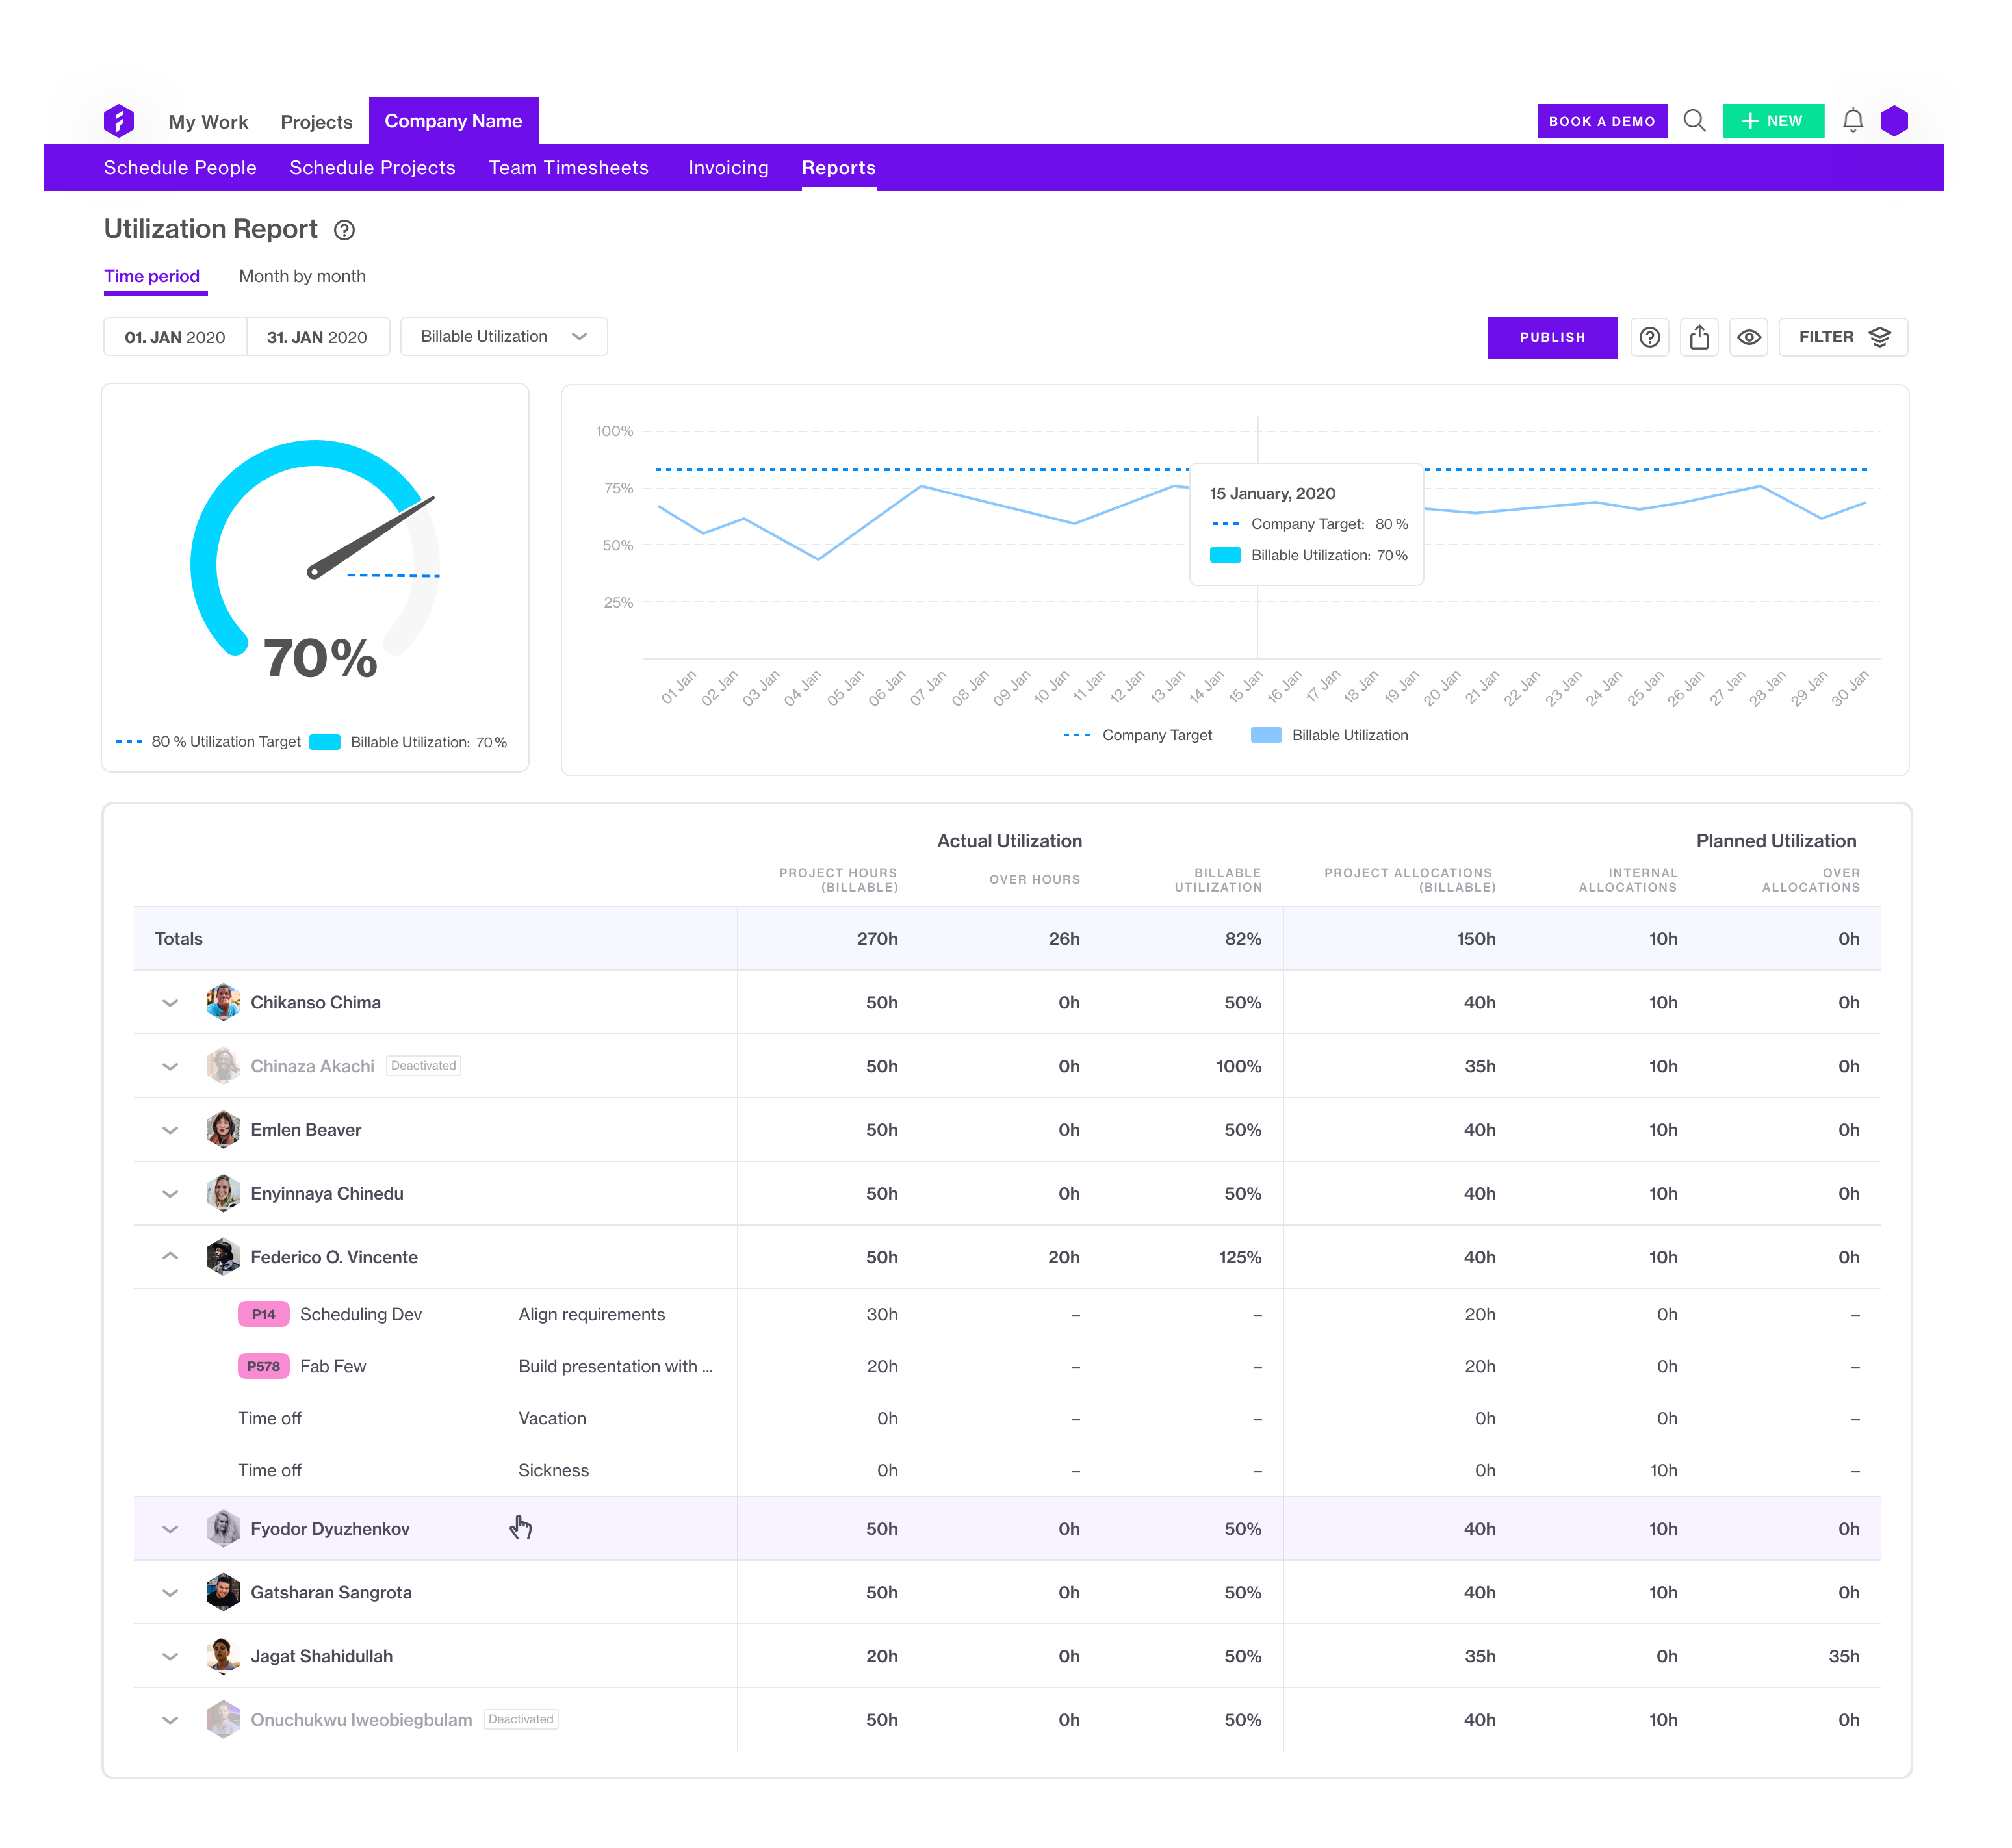Screen dimensions: 2012x1848
Task: Open help icon next to Publish button
Action: tap(1650, 338)
